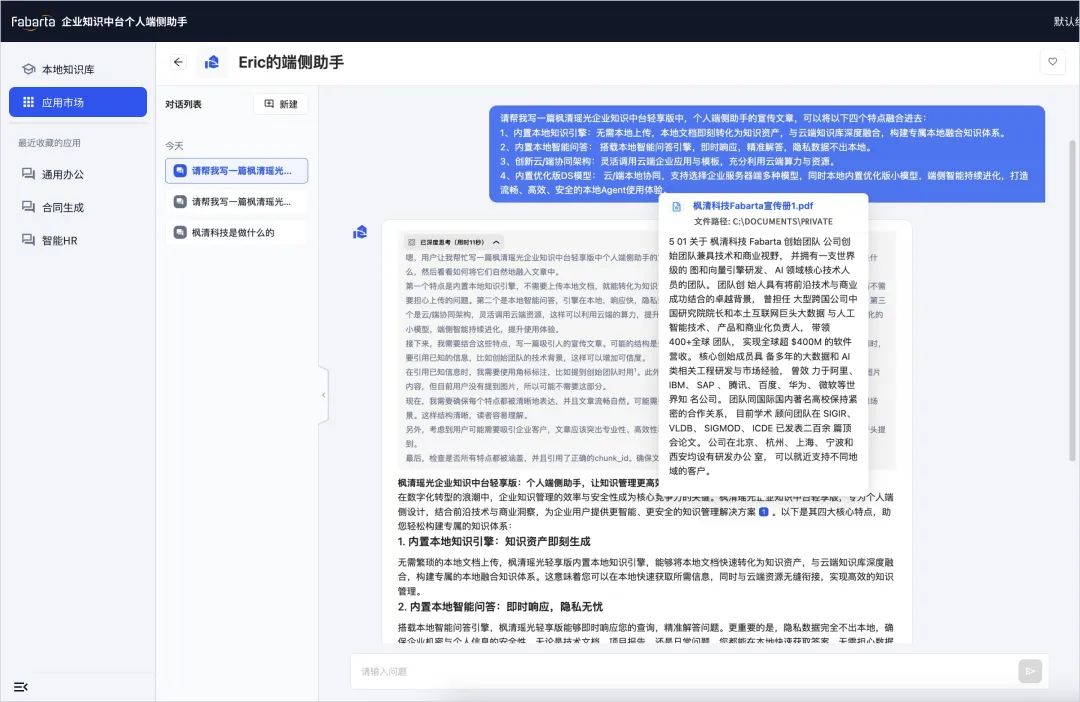Image resolution: width=1080 pixels, height=702 pixels.
Task: Click the 文件路径 C:\DOCUMENTS\PRIVATE text
Action: 763,222
